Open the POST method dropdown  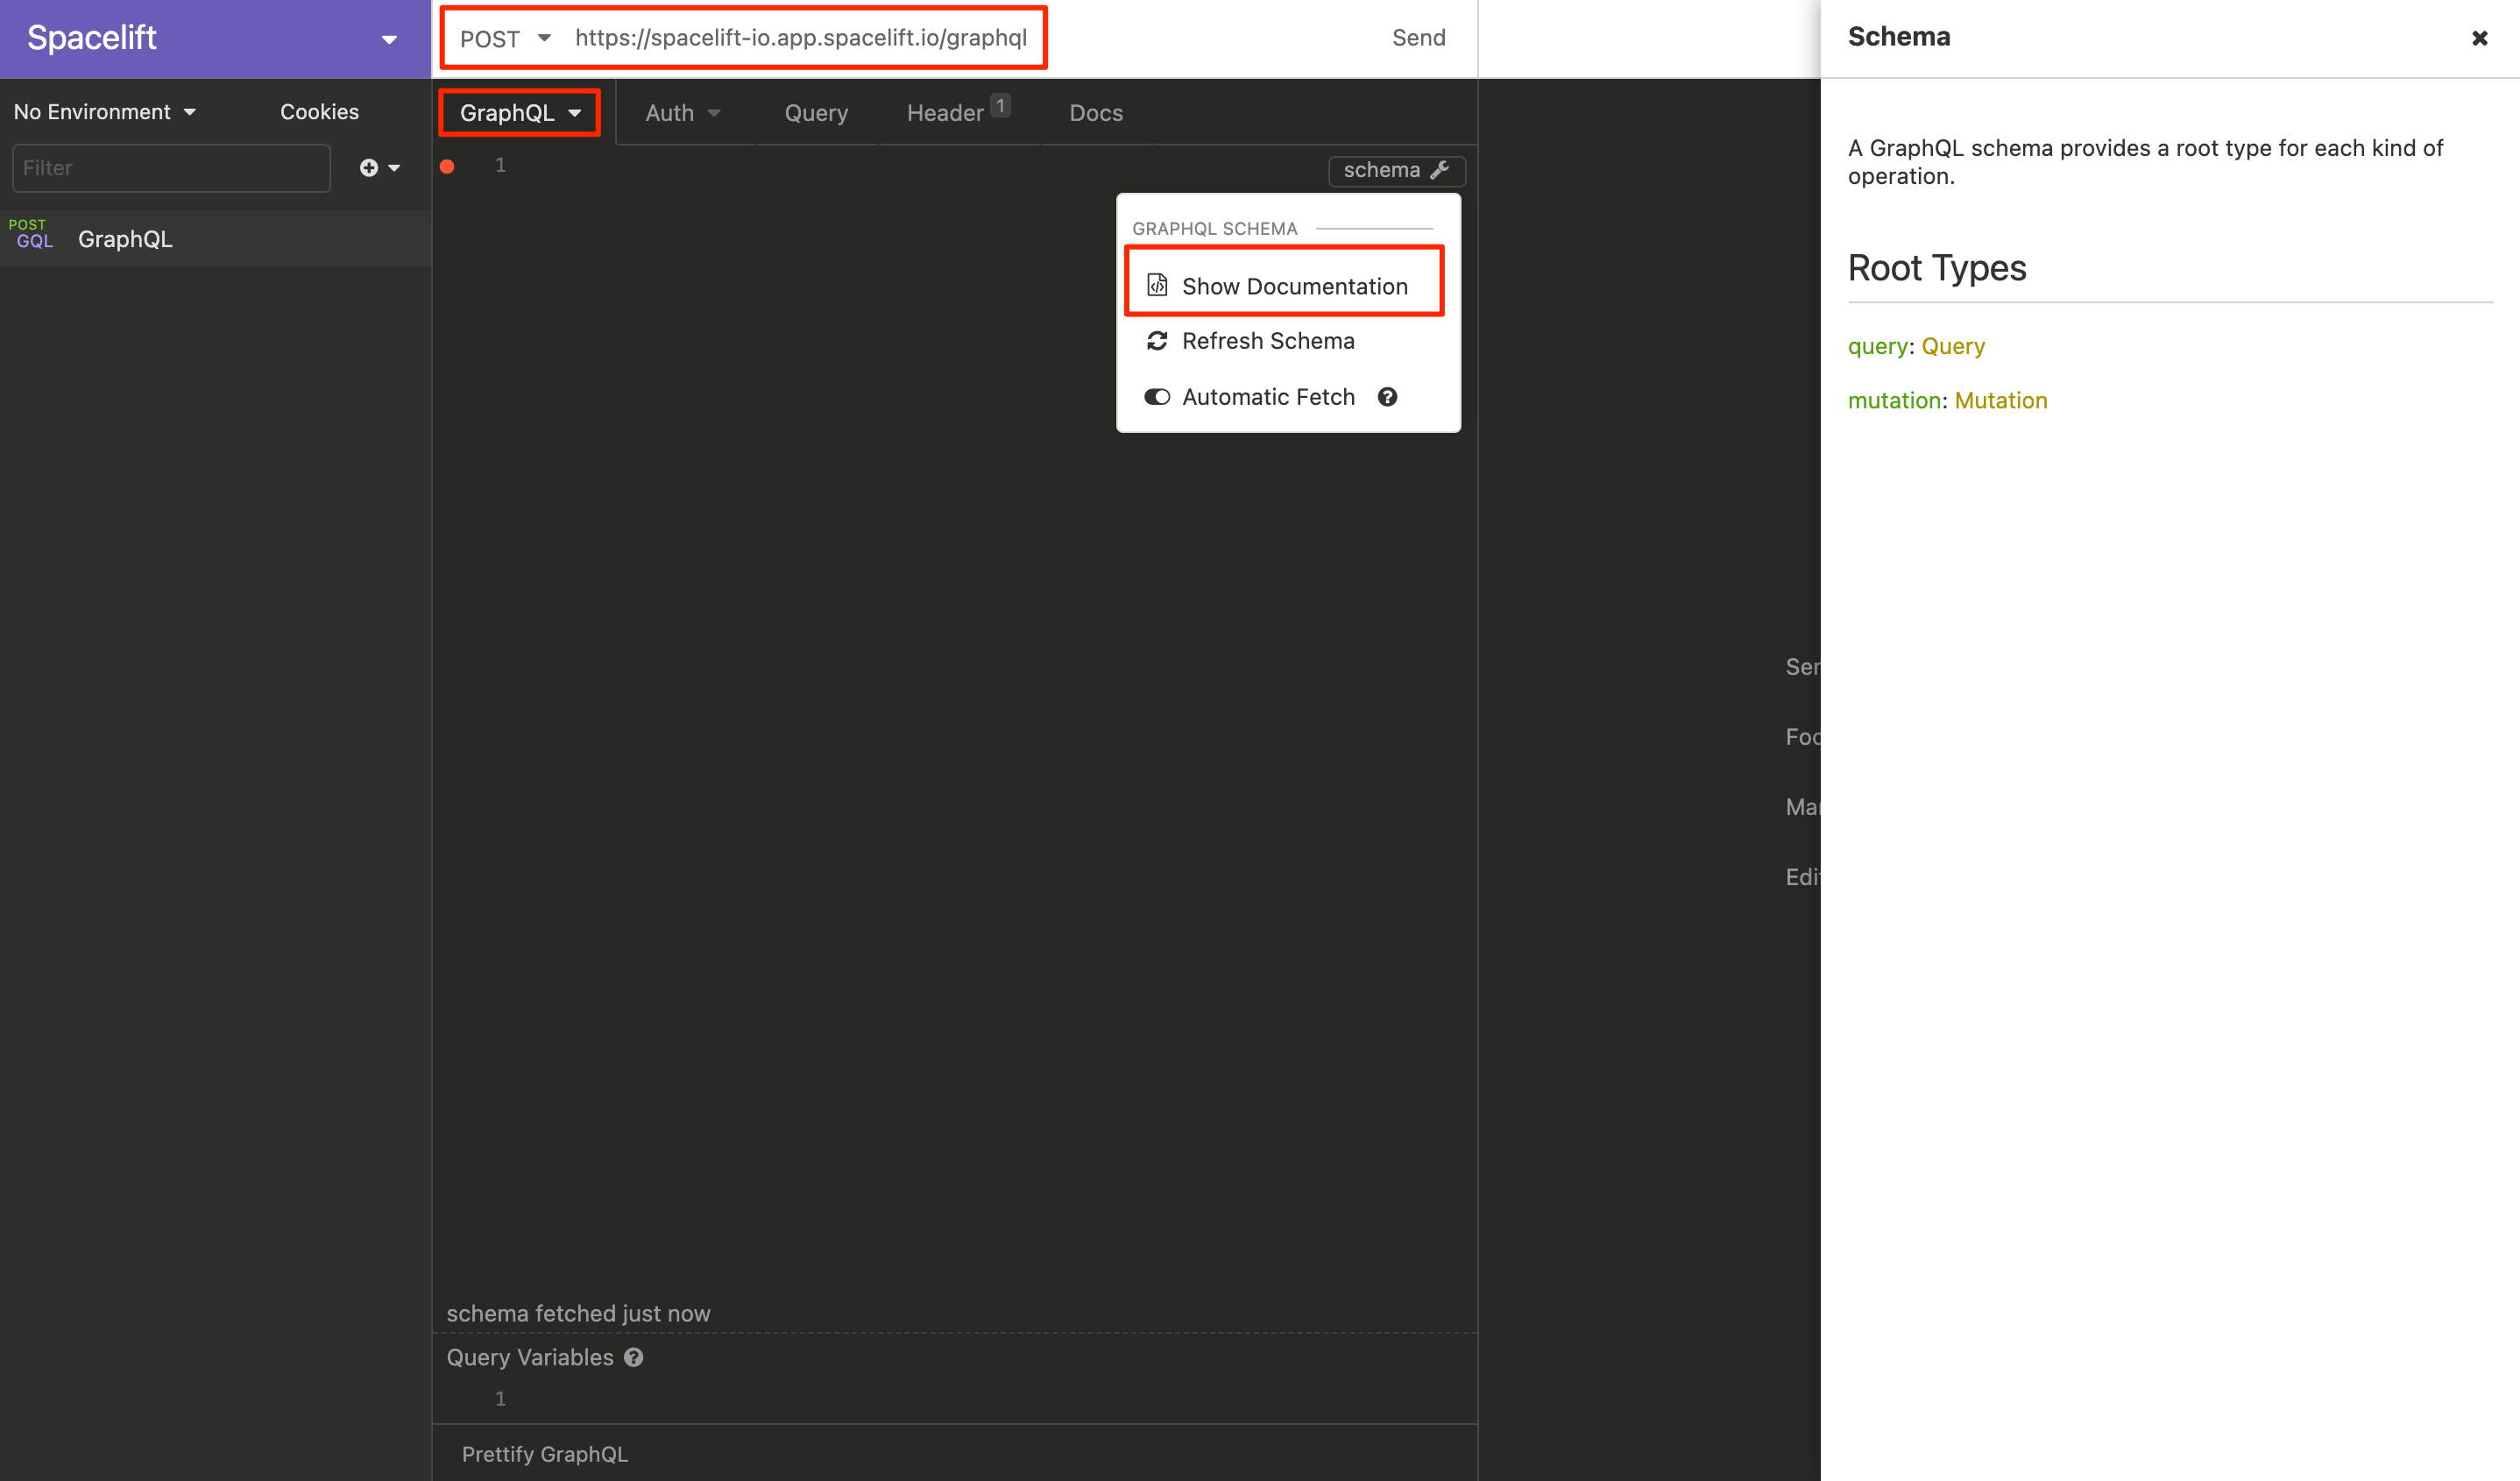pos(503,38)
